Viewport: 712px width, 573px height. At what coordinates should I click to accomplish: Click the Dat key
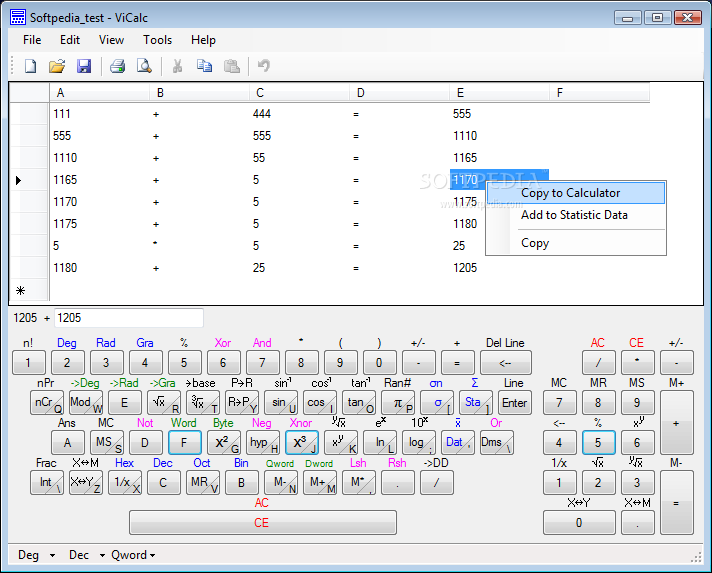click(x=458, y=443)
